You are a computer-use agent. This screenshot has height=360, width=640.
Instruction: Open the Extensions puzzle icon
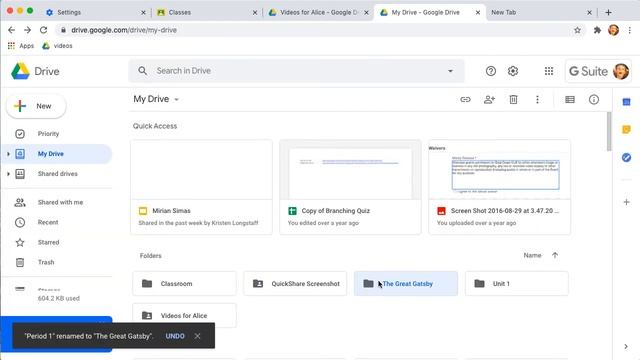(x=597, y=30)
